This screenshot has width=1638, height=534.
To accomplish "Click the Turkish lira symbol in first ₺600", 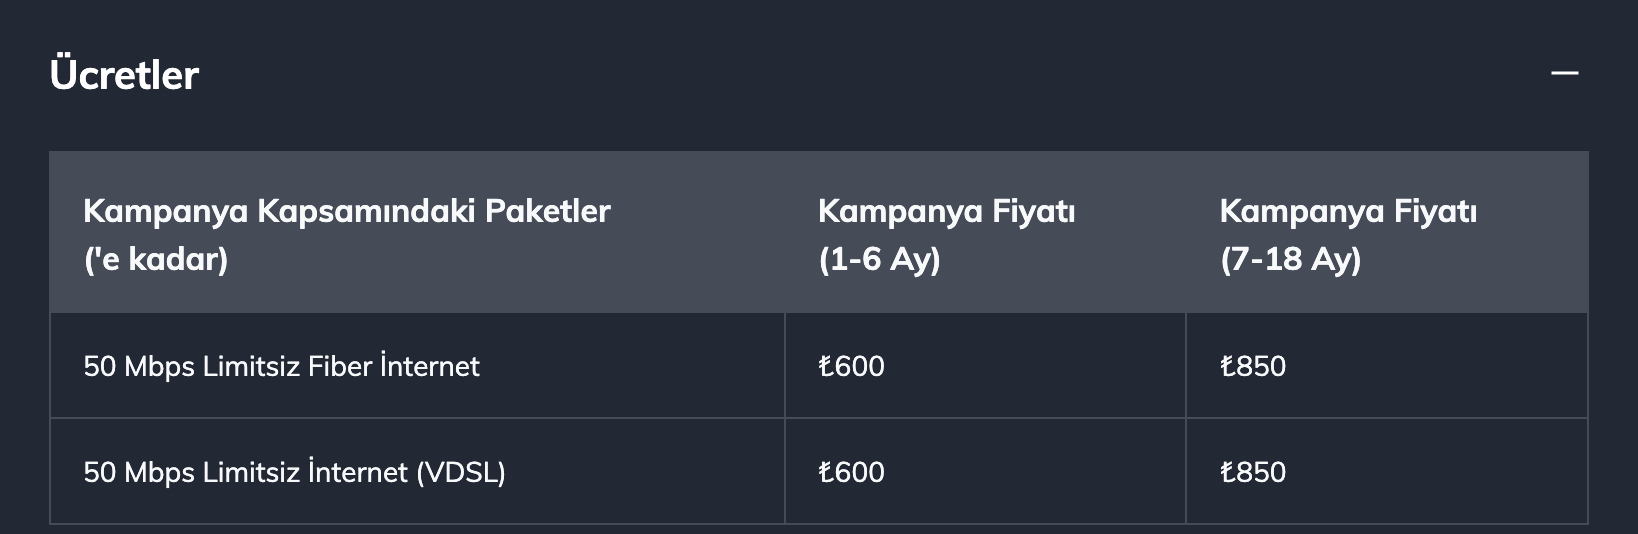I will [826, 366].
